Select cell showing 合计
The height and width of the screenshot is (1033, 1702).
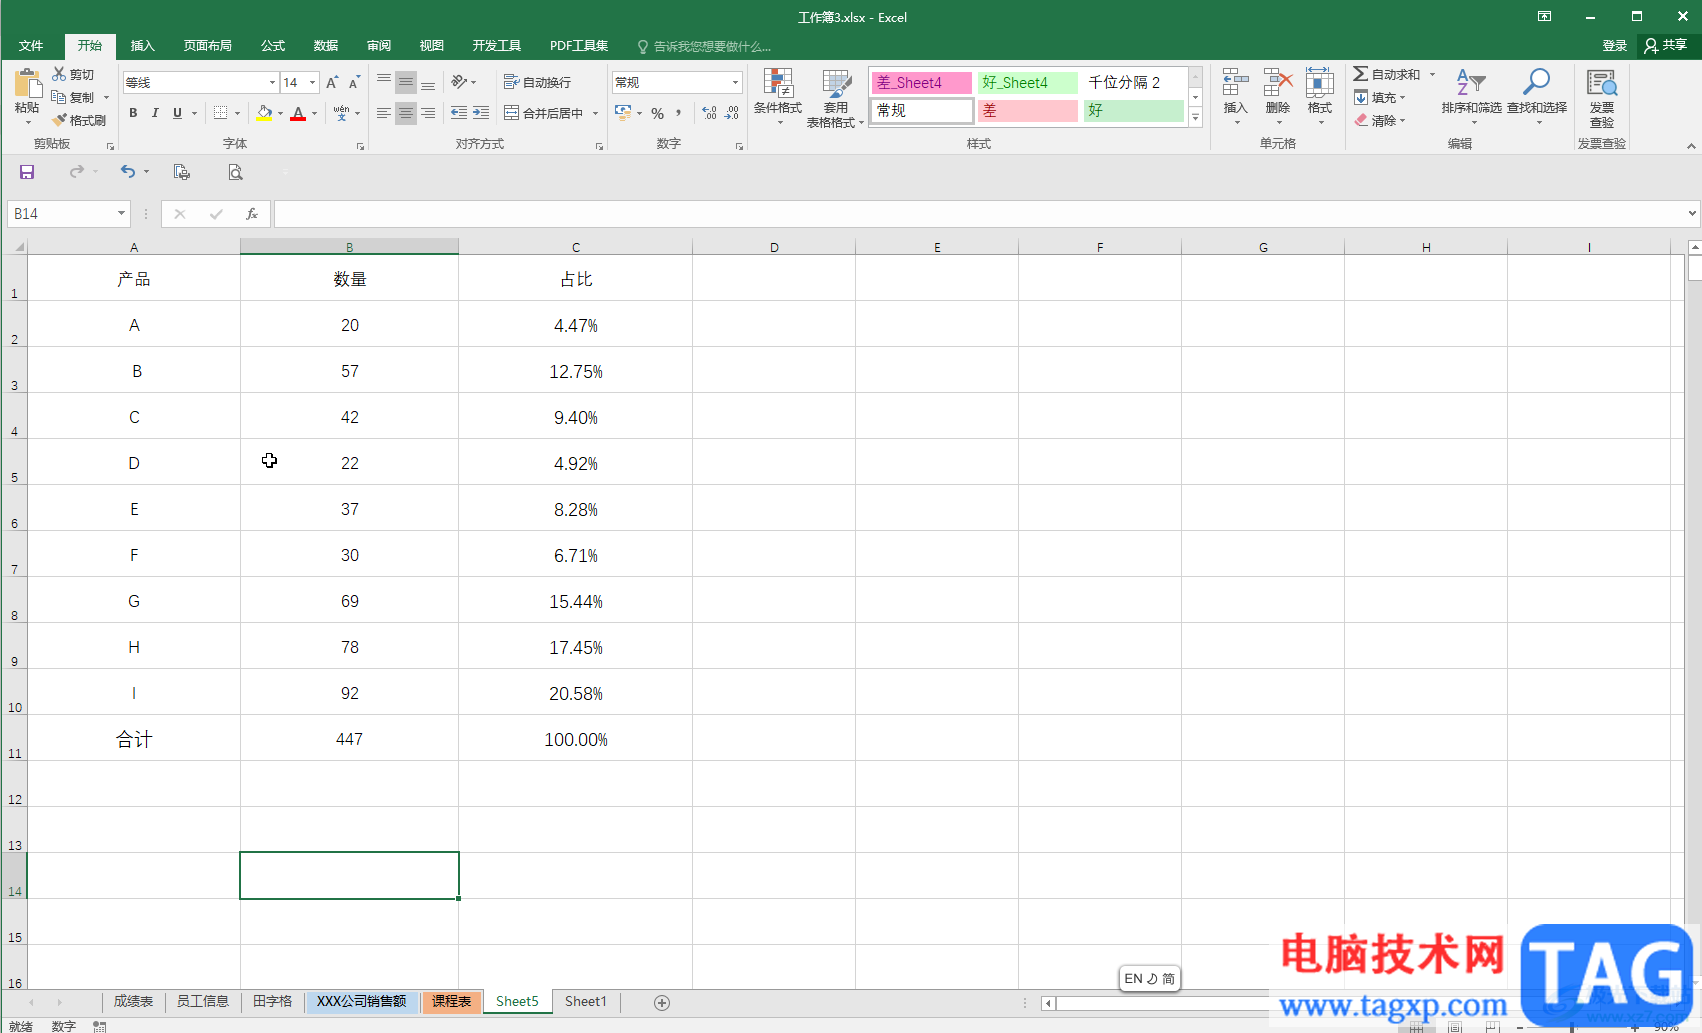click(x=134, y=739)
